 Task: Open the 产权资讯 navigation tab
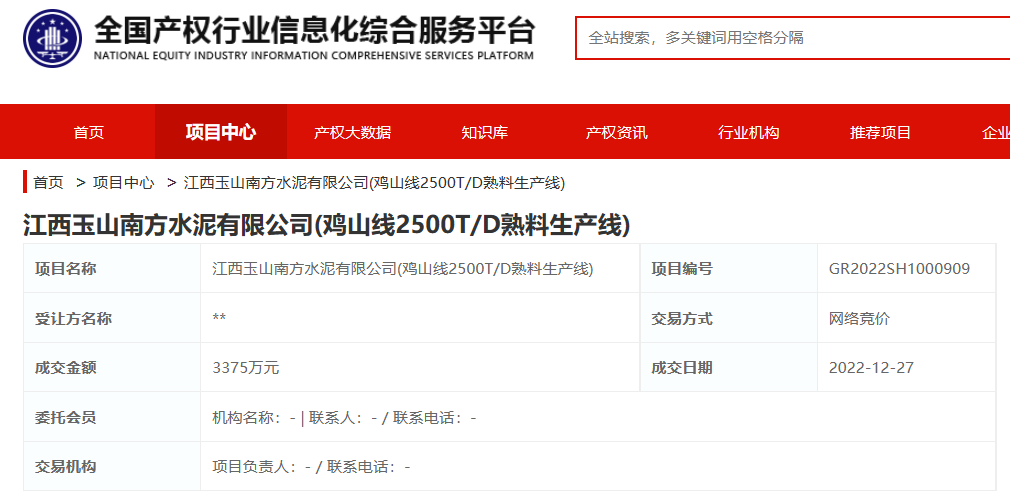[616, 132]
